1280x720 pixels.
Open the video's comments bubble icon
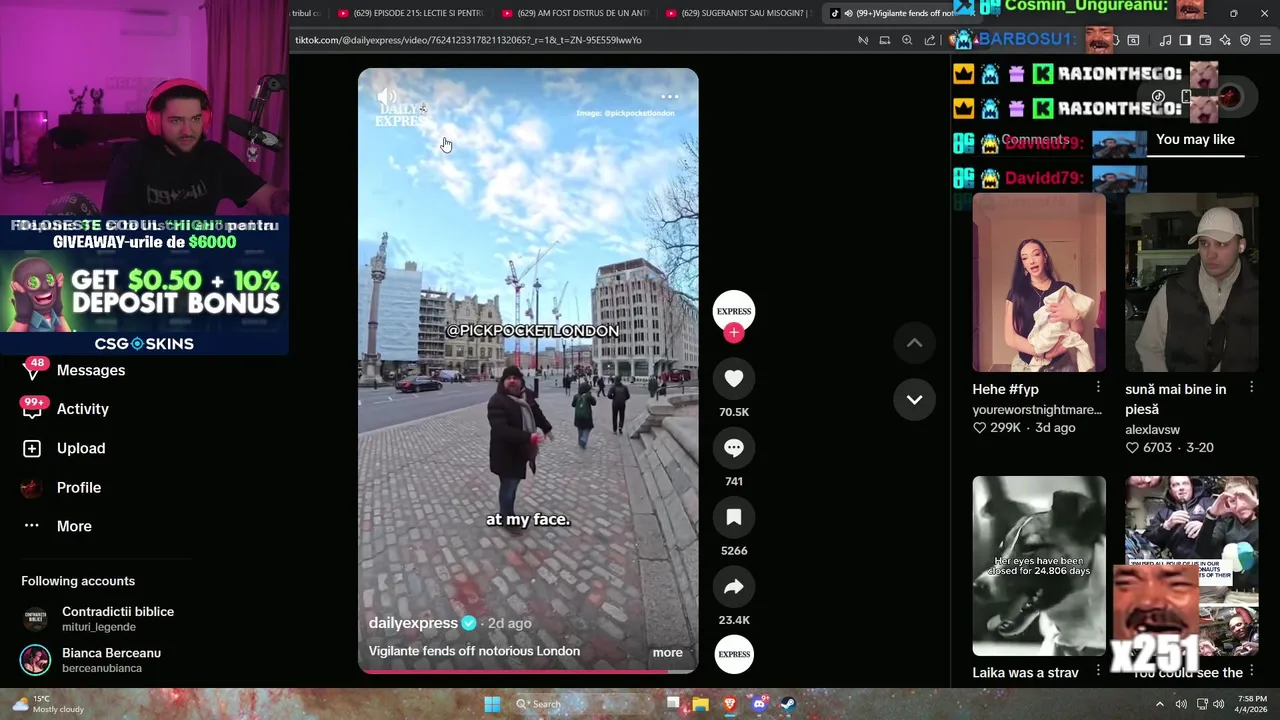click(x=734, y=448)
